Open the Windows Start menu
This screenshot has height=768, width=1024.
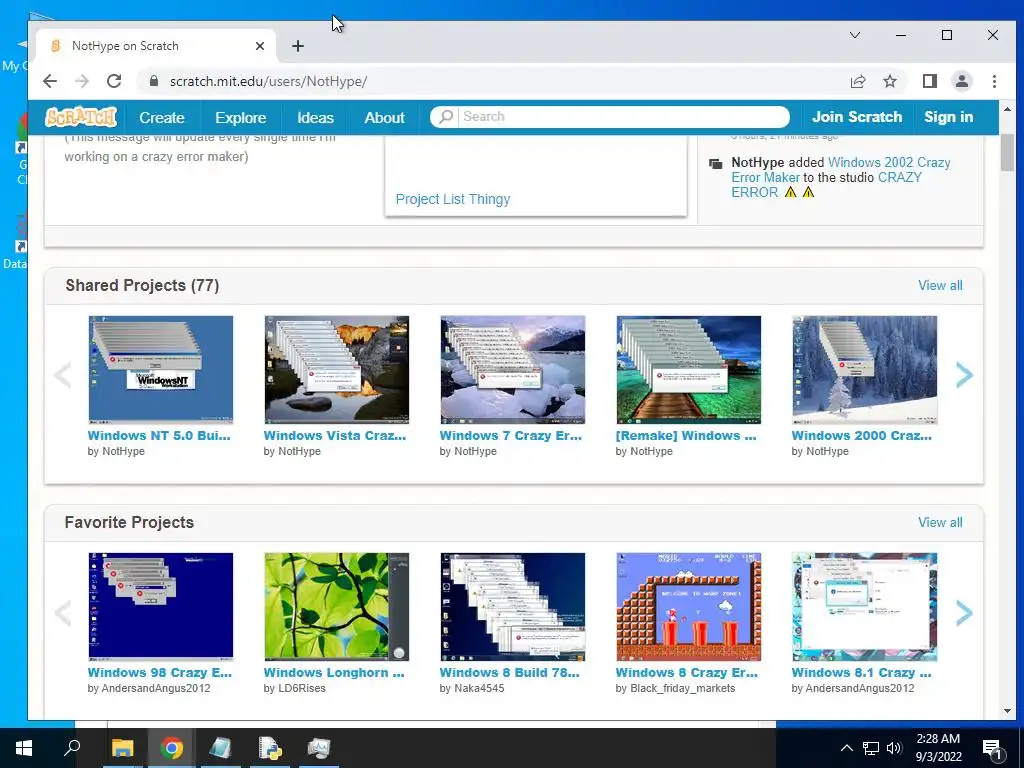point(24,748)
